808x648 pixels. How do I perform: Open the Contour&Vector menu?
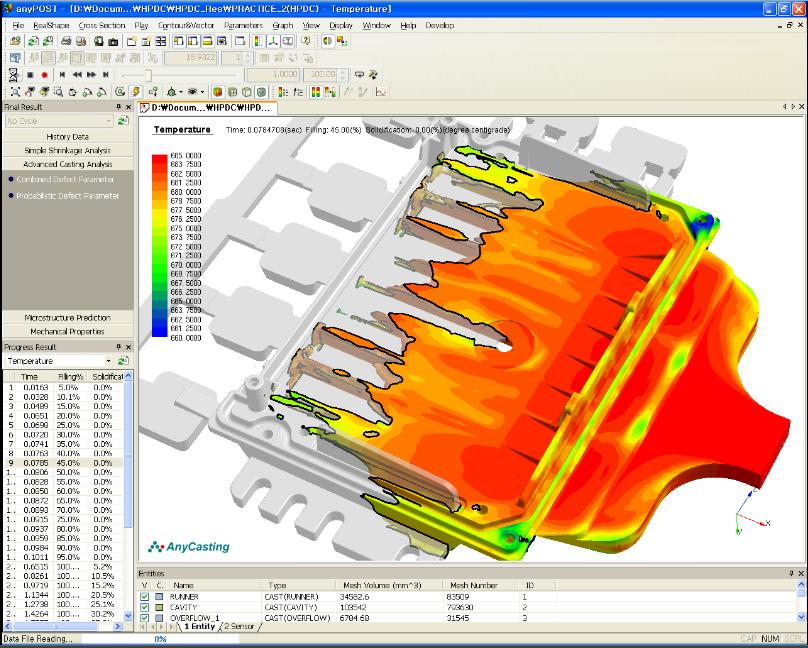(186, 25)
